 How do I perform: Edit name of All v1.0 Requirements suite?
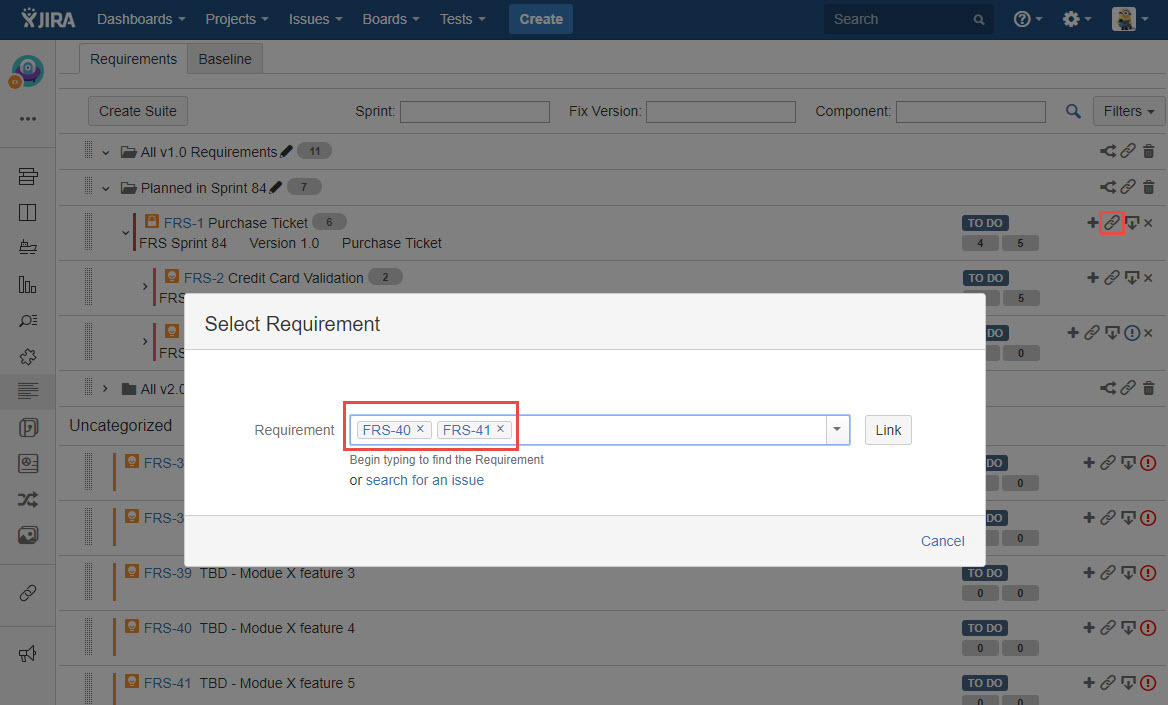[286, 152]
